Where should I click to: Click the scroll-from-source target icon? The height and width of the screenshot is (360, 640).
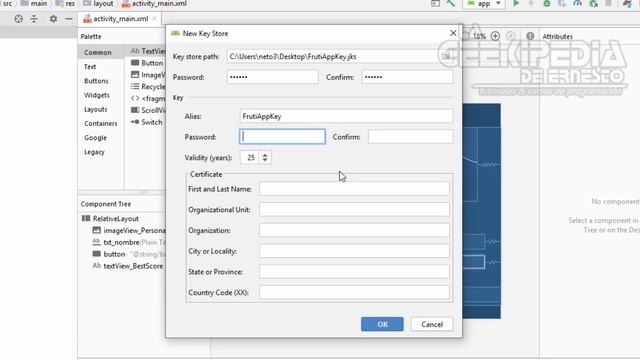18,19
